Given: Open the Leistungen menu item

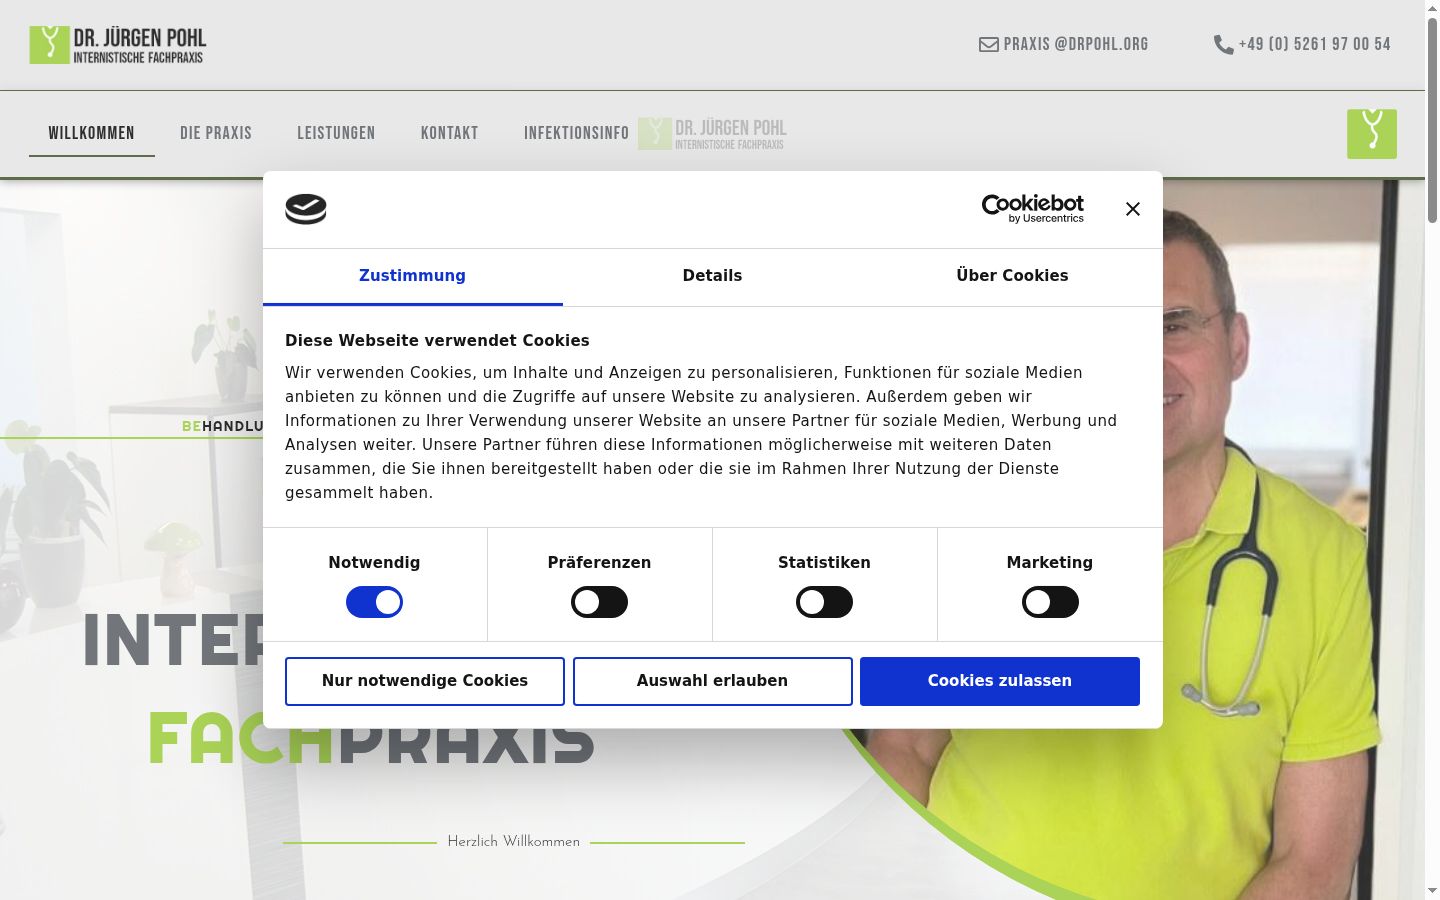Looking at the screenshot, I should click(x=336, y=133).
